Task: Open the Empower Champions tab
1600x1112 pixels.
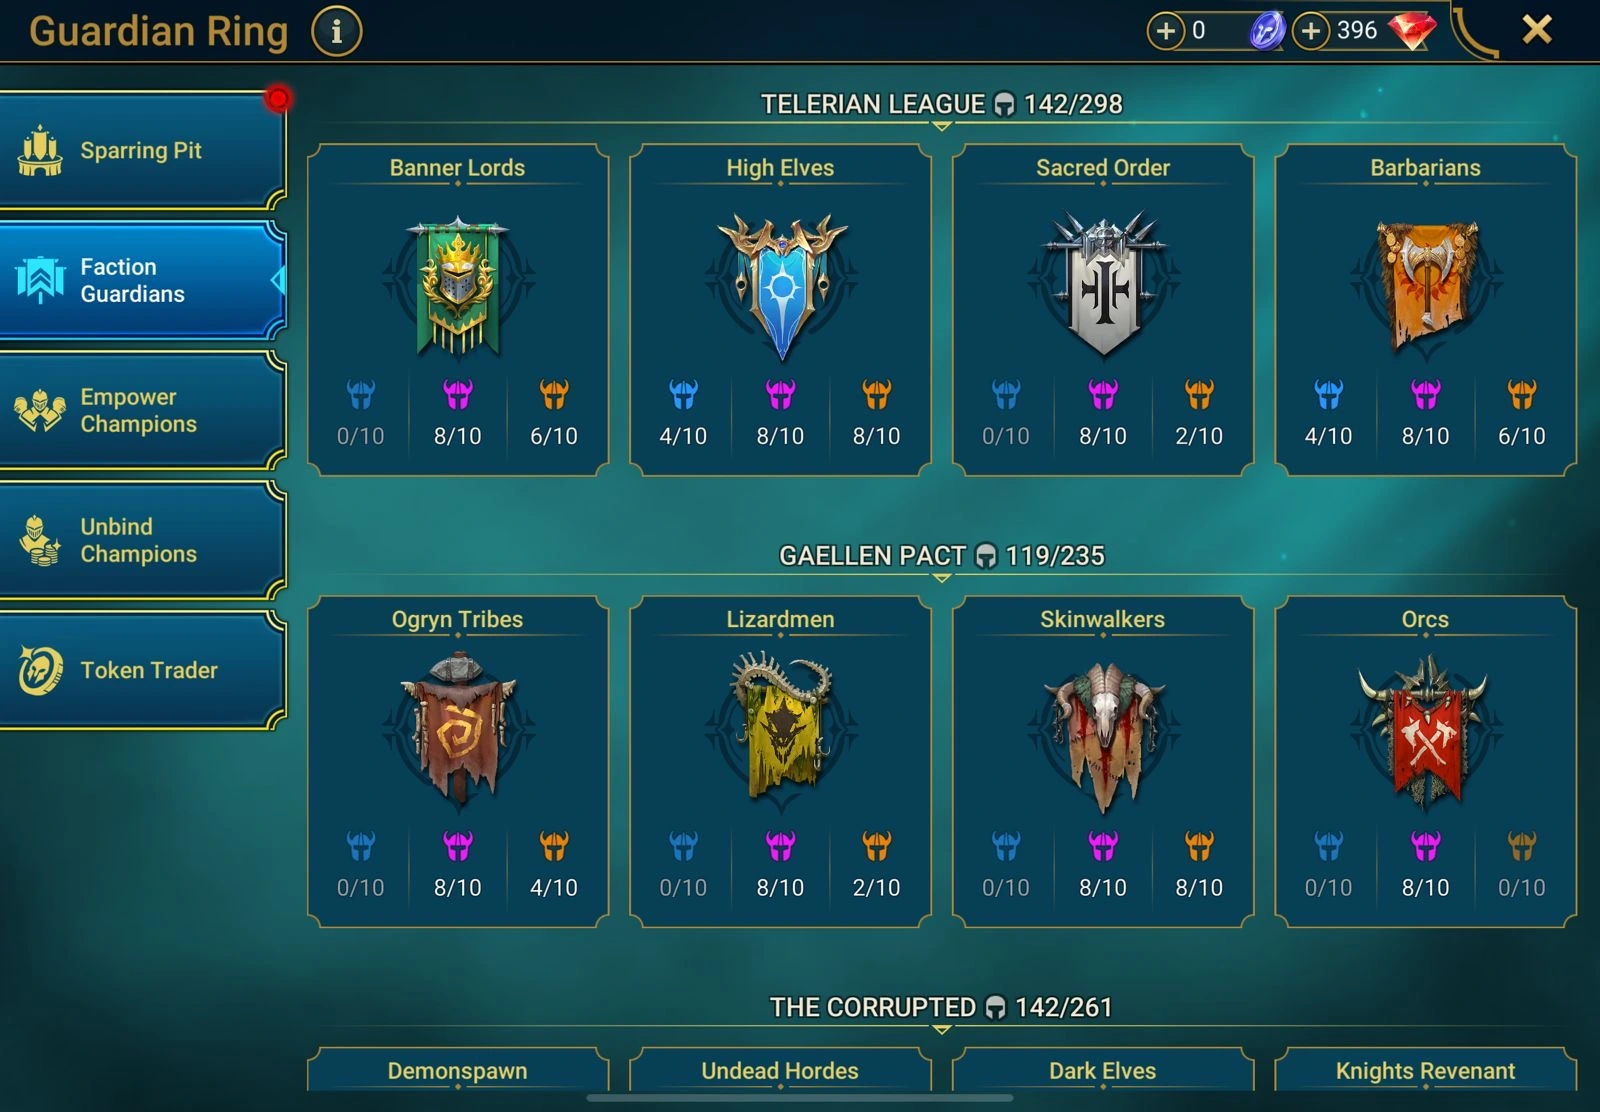Action: (142, 410)
